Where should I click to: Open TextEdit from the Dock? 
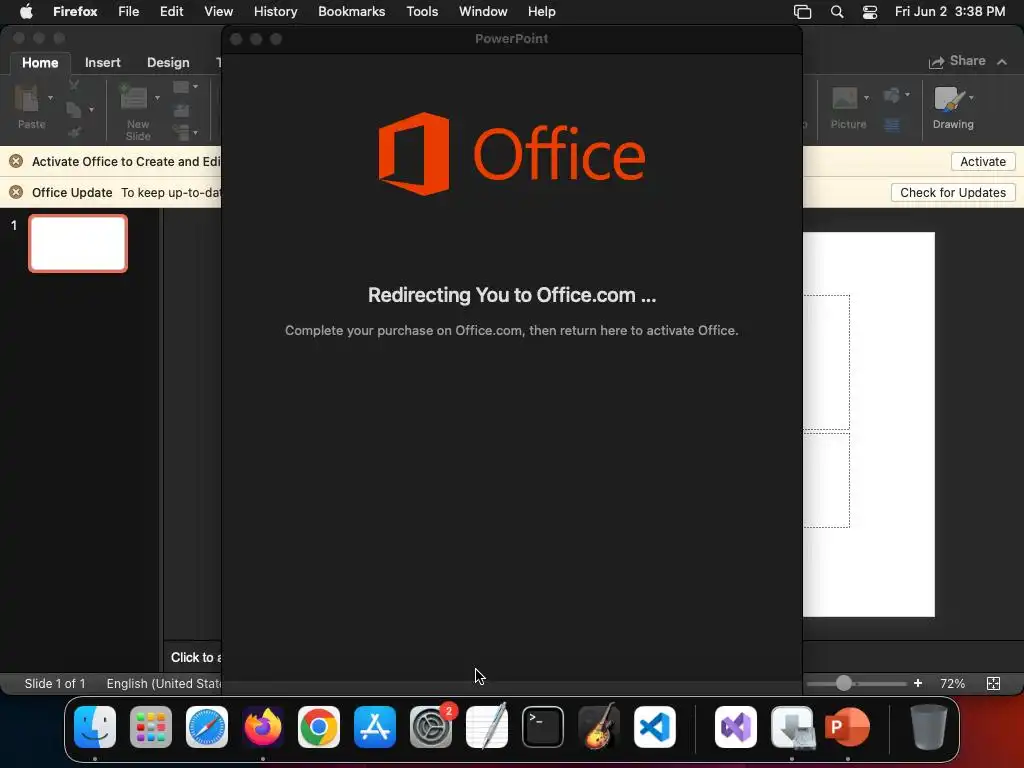[487, 727]
